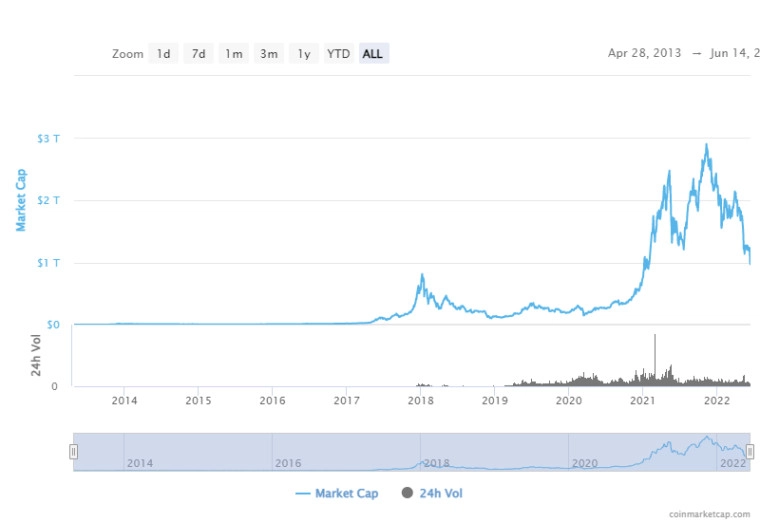Screen dimensions: 760x522
Task: Open the coinmarketcap.com credit link
Action: (x=709, y=514)
